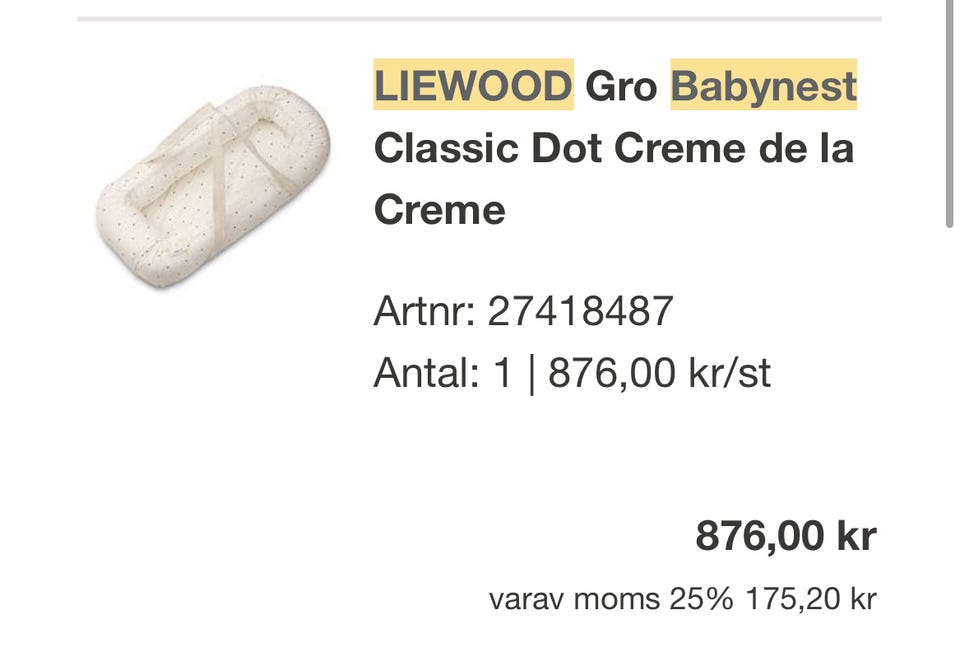This screenshot has width=960, height=652.
Task: Click the horizontal divider above the product
Action: (479, 18)
